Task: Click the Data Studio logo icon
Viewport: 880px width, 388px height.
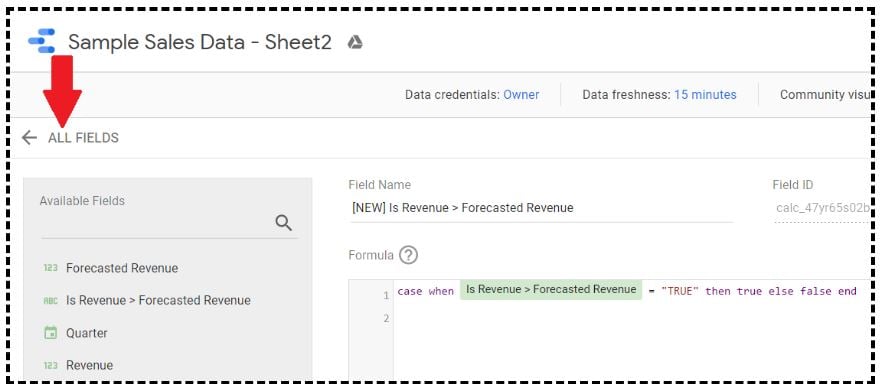Action: 42,41
